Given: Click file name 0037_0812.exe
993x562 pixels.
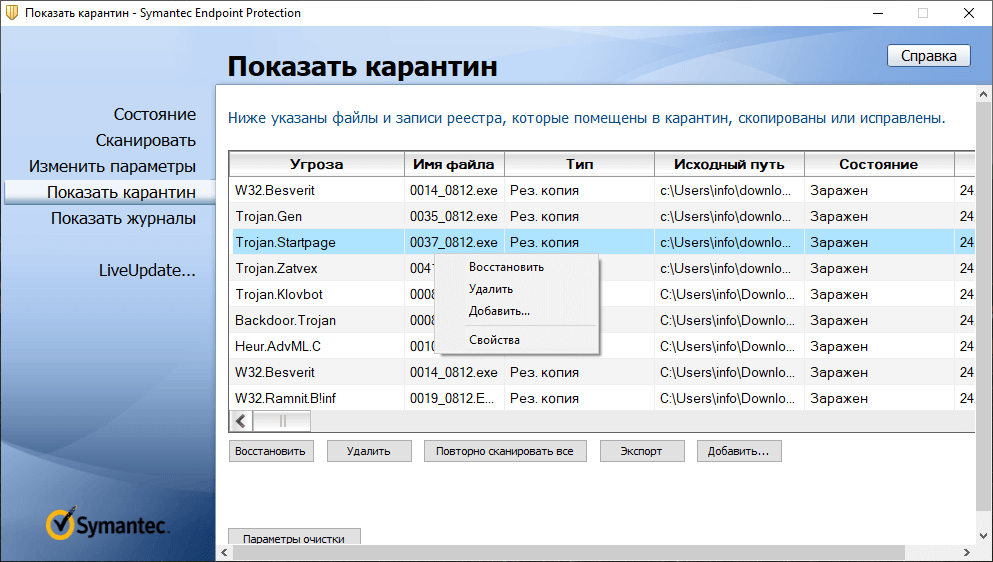Looking at the screenshot, I should pos(453,243).
